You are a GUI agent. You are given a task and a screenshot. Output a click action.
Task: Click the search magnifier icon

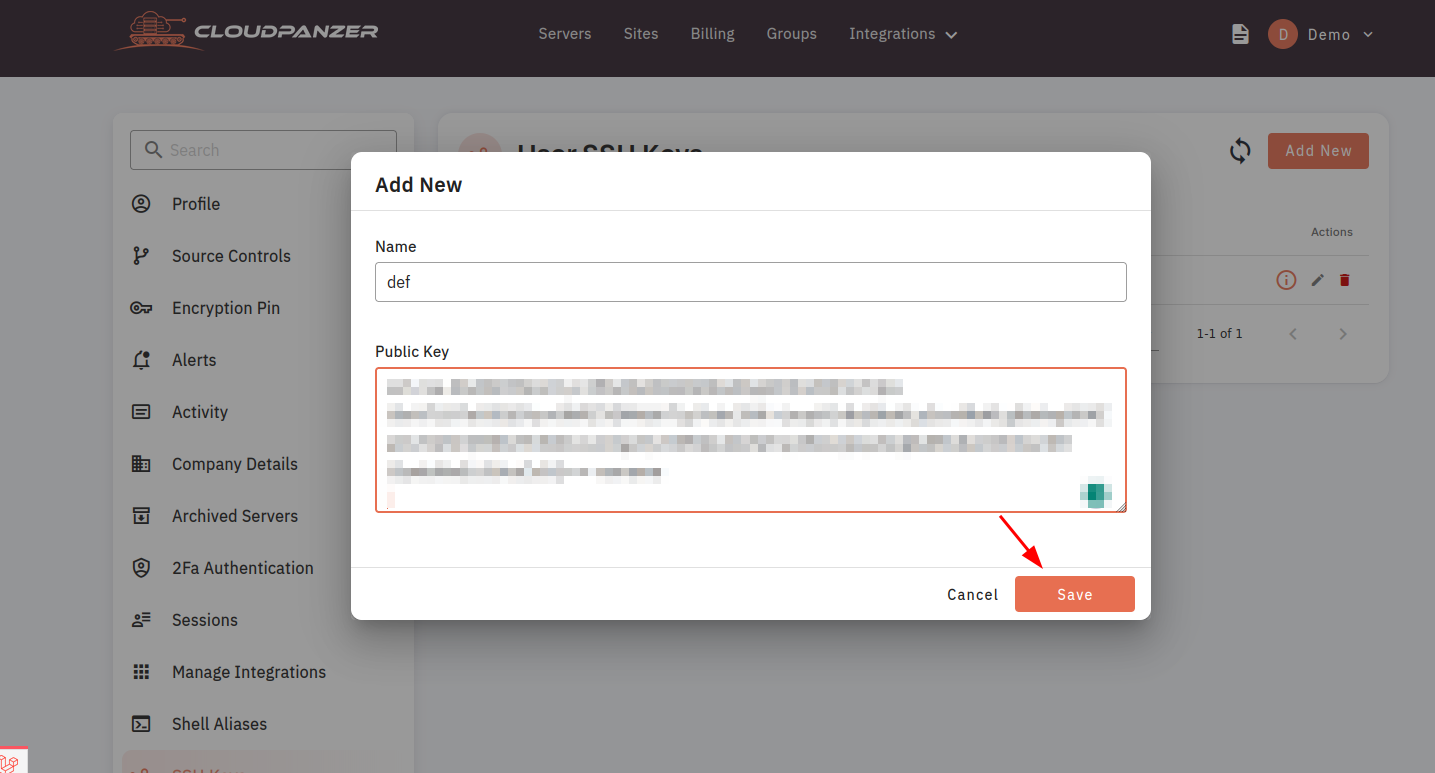click(153, 149)
